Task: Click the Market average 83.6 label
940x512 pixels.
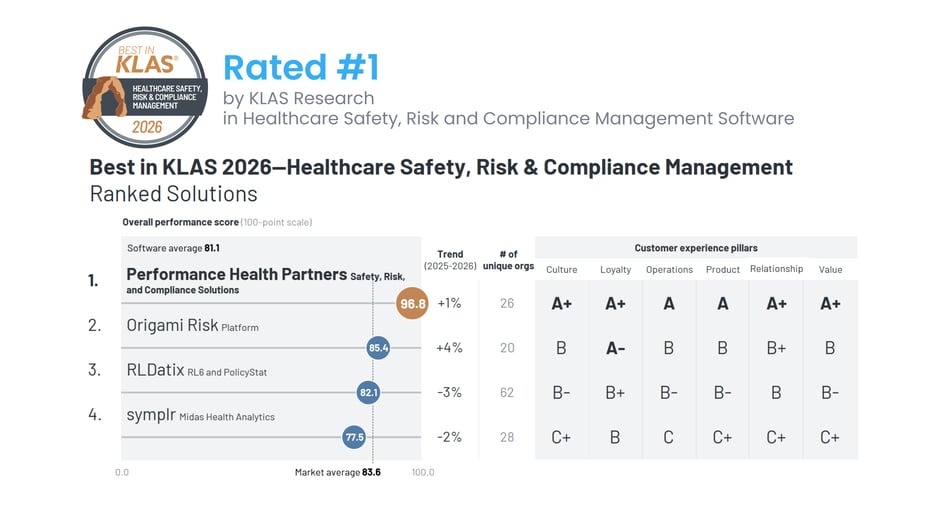Action: point(337,472)
